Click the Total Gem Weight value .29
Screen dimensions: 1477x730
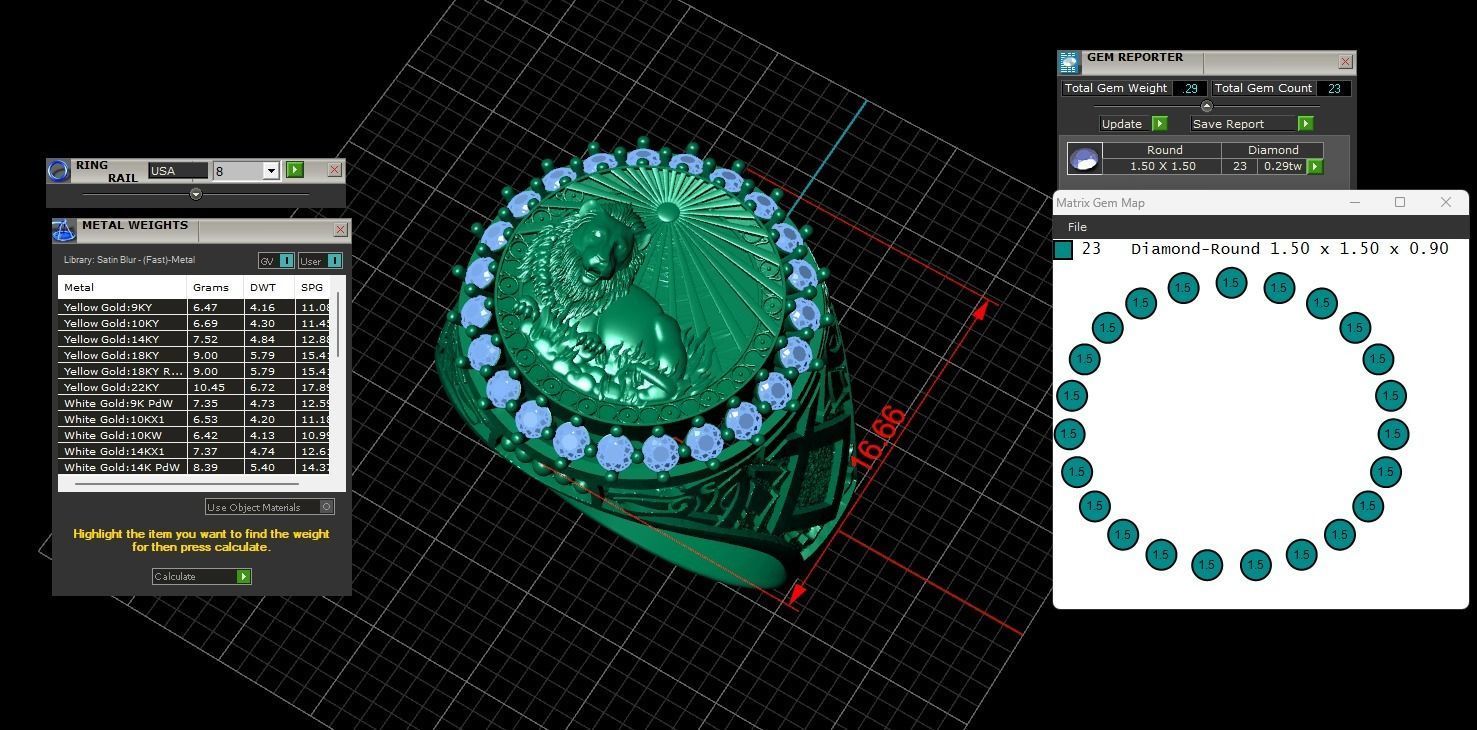pyautogui.click(x=1190, y=88)
